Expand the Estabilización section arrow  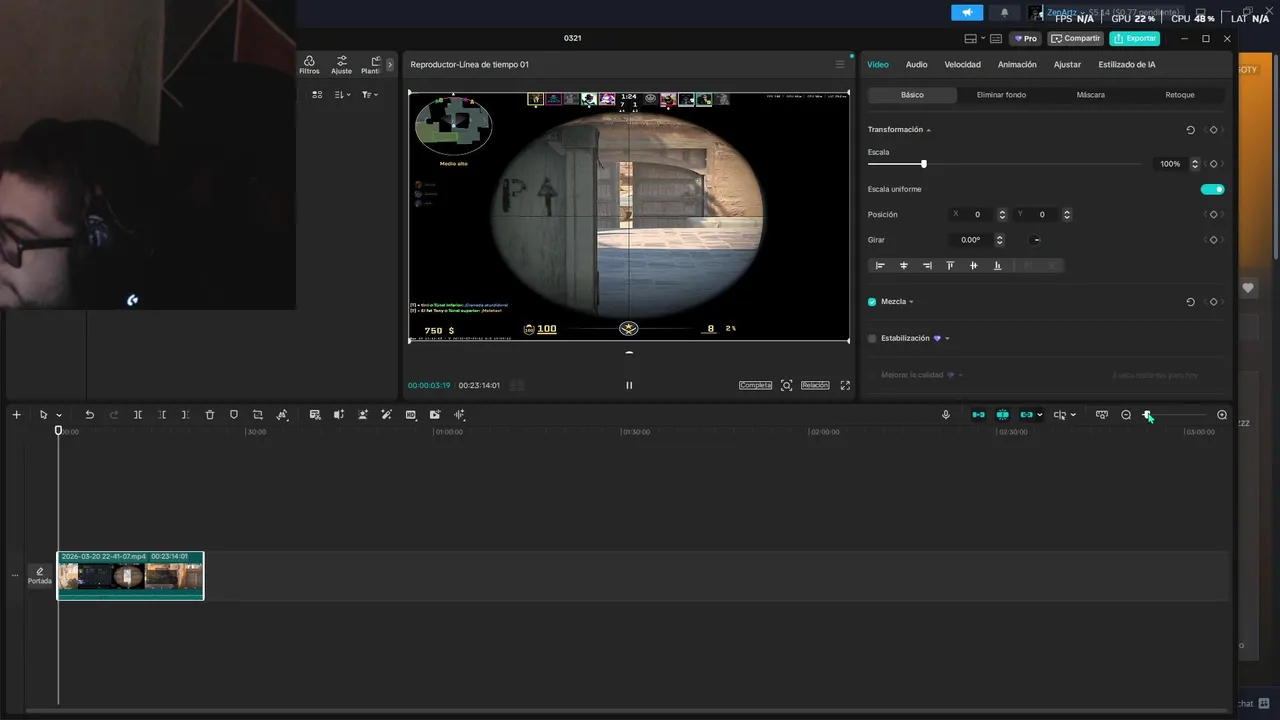point(947,339)
